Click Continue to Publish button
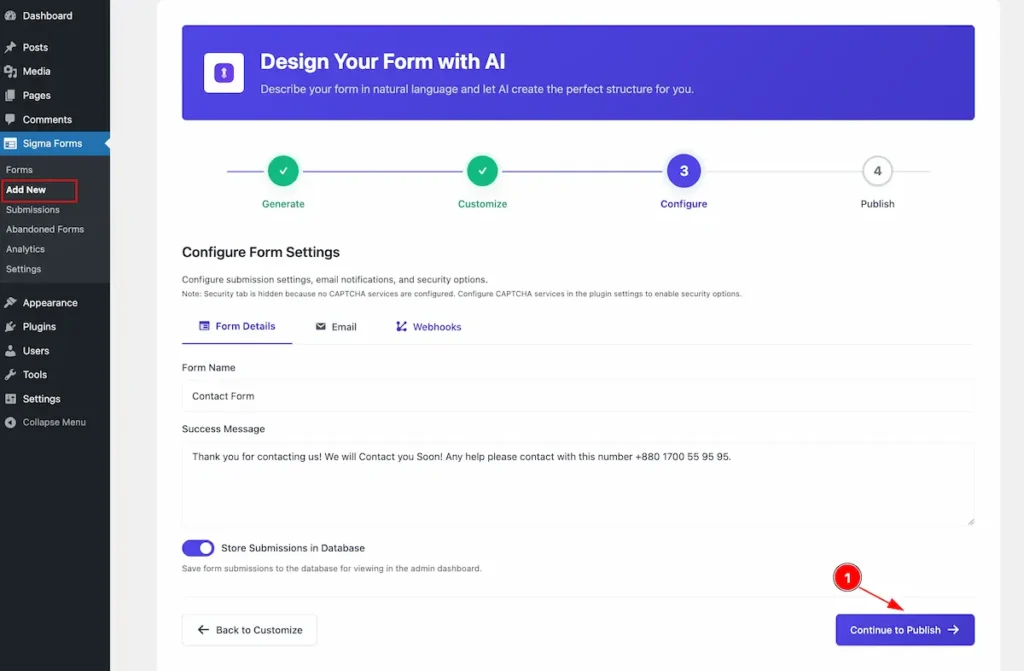This screenshot has height=671, width=1024. (x=904, y=630)
